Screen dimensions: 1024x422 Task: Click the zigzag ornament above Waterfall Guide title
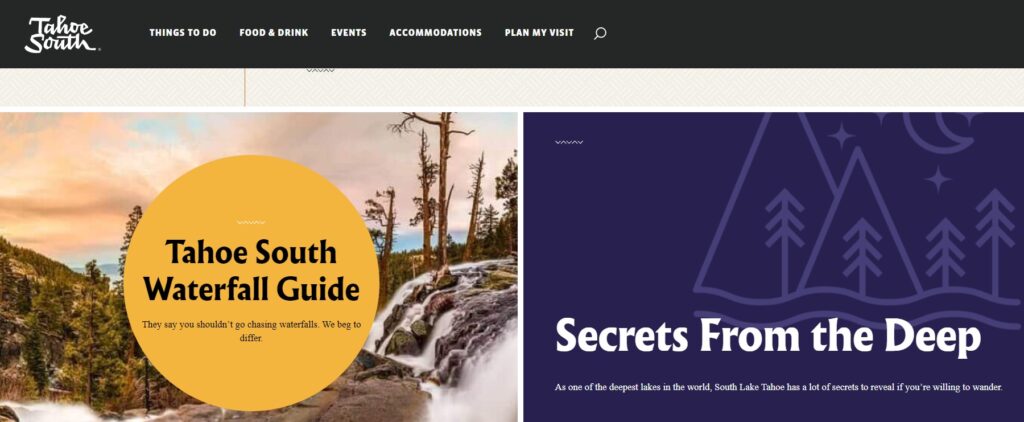[x=251, y=222]
